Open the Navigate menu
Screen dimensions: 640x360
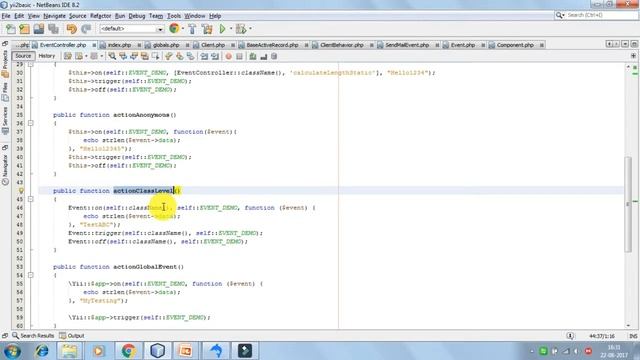(54, 16)
